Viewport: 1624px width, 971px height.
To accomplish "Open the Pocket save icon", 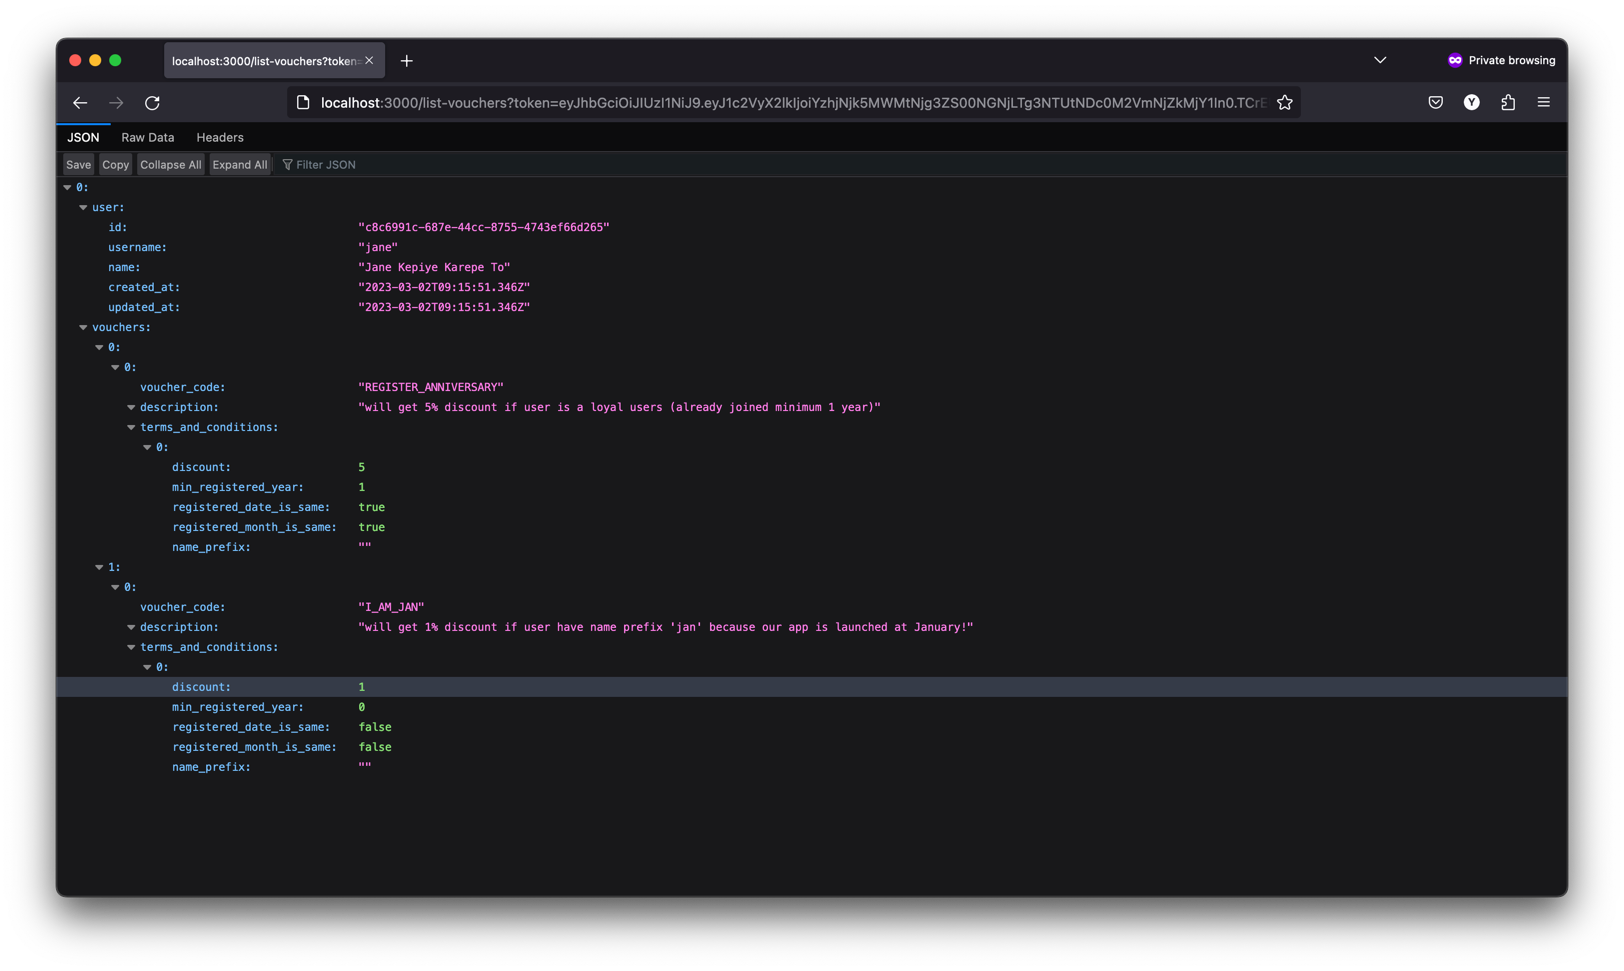I will 1435,102.
